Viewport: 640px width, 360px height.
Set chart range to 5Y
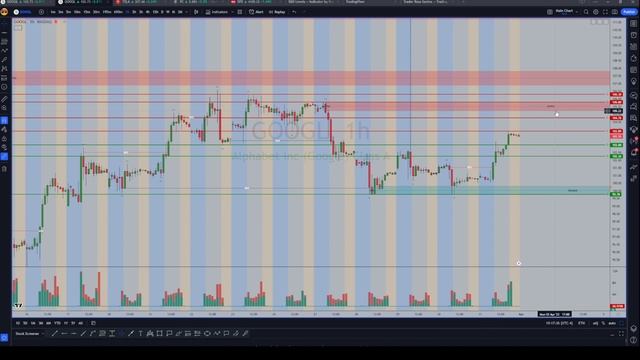[x=73, y=323]
